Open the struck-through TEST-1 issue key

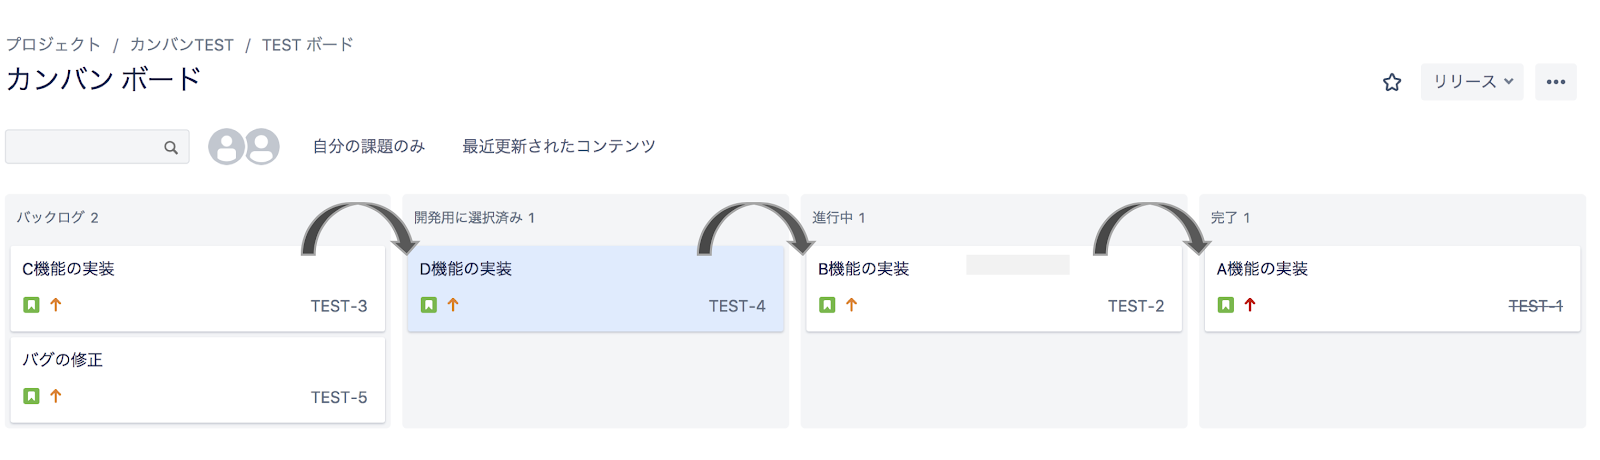pyautogui.click(x=1535, y=306)
